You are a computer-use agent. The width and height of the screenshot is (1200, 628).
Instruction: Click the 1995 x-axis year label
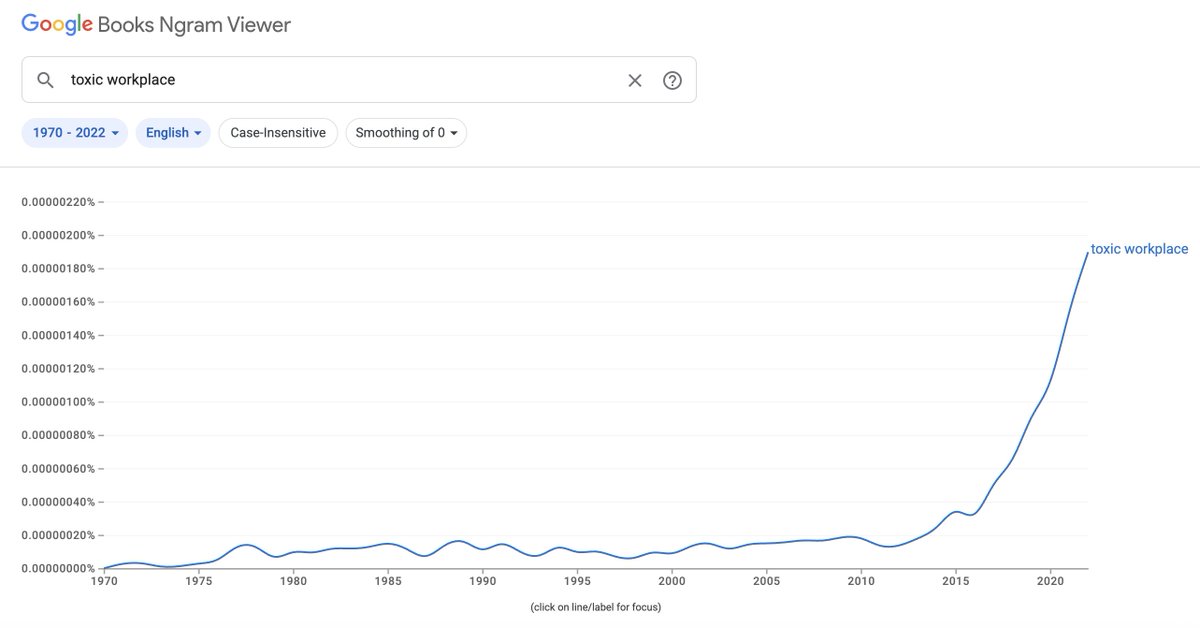(x=577, y=581)
